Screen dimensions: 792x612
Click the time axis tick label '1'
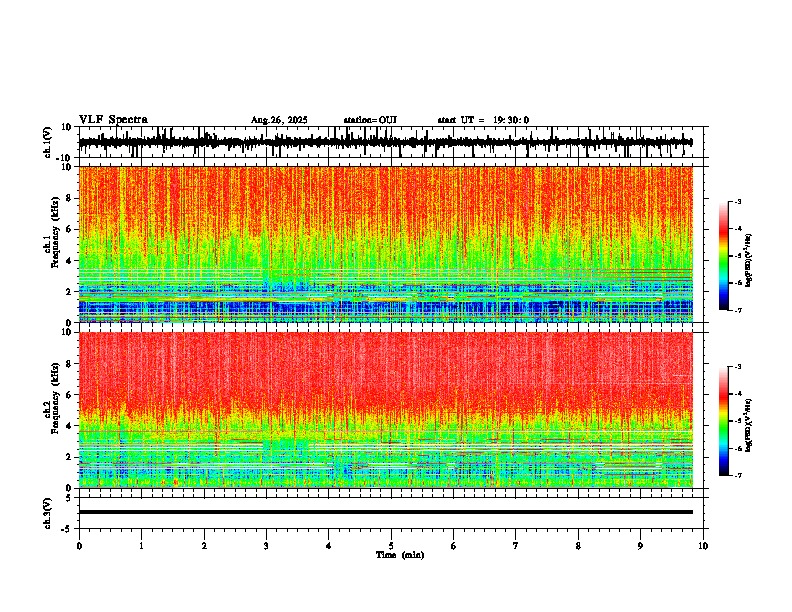141,546
